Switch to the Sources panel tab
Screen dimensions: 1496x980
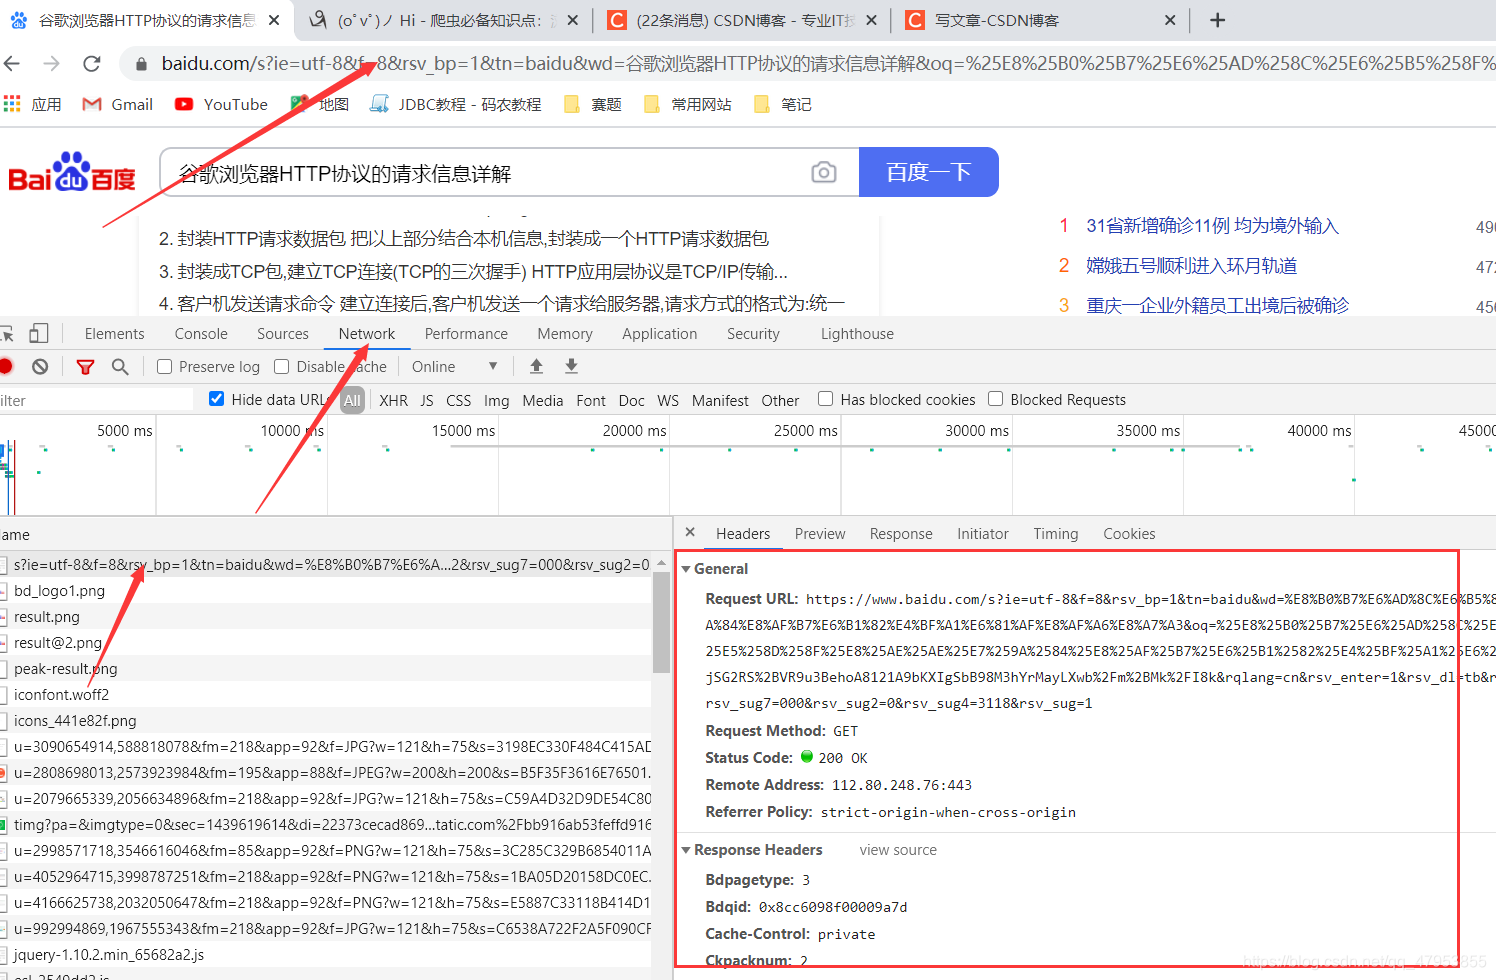(283, 334)
